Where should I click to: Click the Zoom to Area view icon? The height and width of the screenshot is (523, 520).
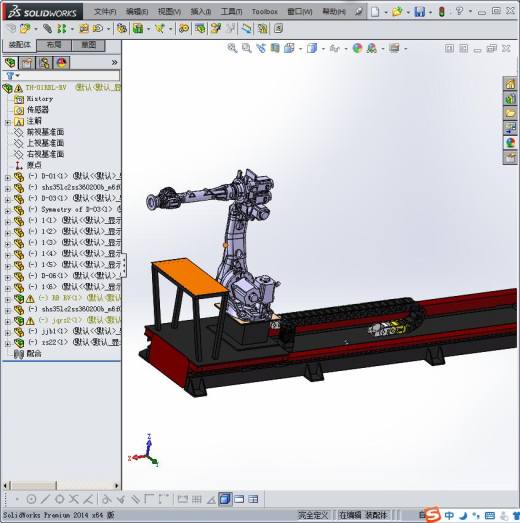pos(246,48)
